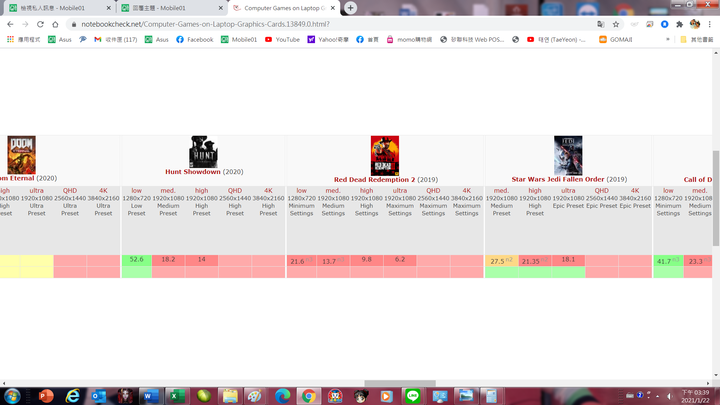Open the Chrome three-dot menu
720x405 pixels.
coord(709,24)
